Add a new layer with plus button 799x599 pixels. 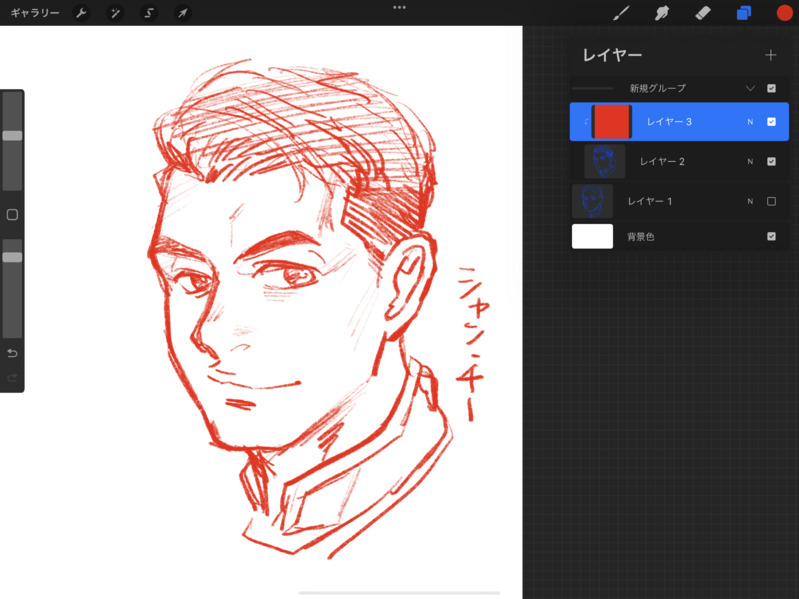click(x=770, y=55)
